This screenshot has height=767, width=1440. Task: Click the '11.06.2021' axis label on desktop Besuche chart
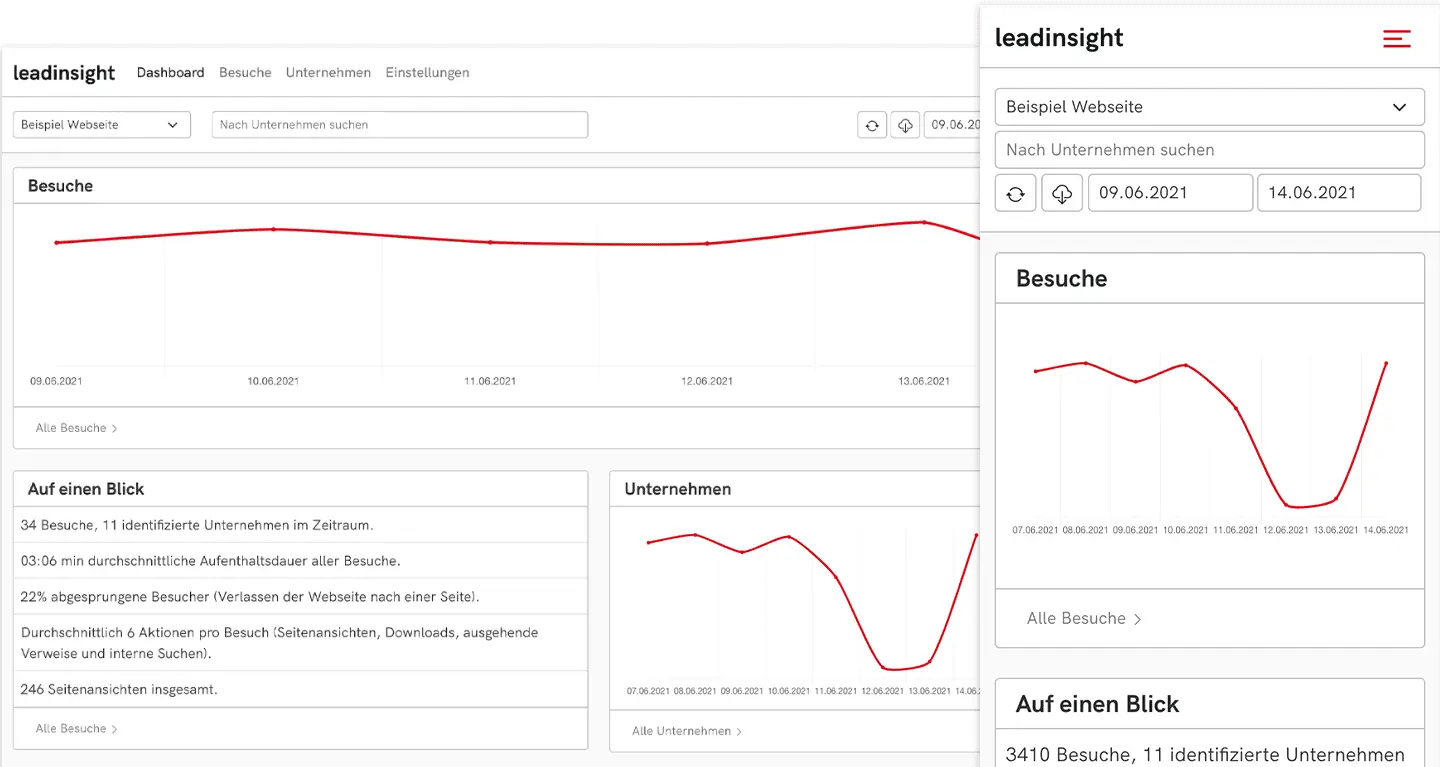[490, 381]
